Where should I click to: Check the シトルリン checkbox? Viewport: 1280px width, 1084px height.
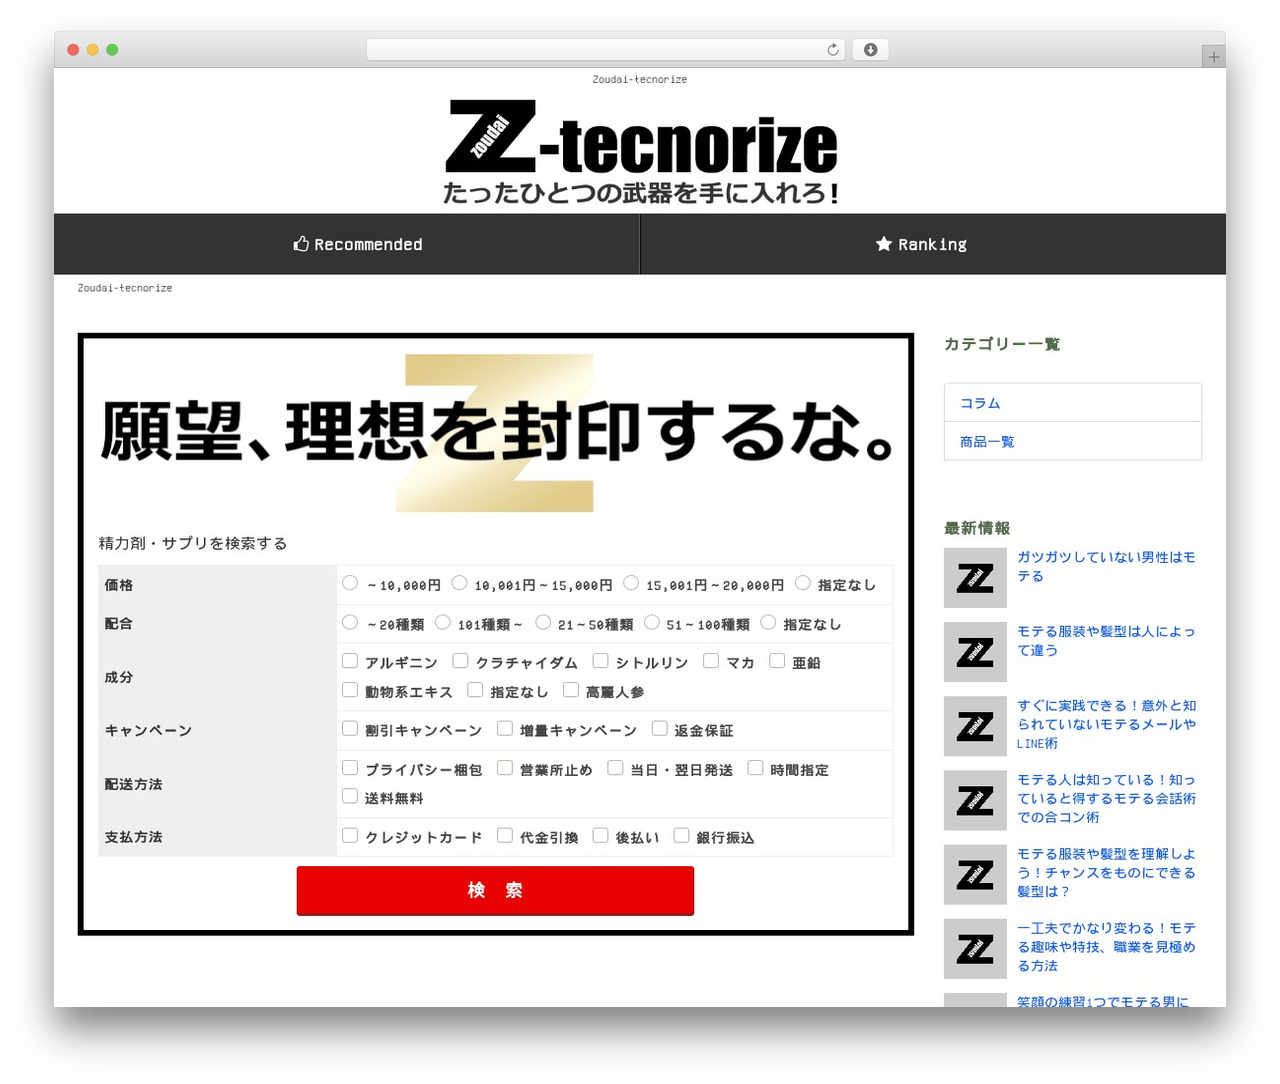600,660
